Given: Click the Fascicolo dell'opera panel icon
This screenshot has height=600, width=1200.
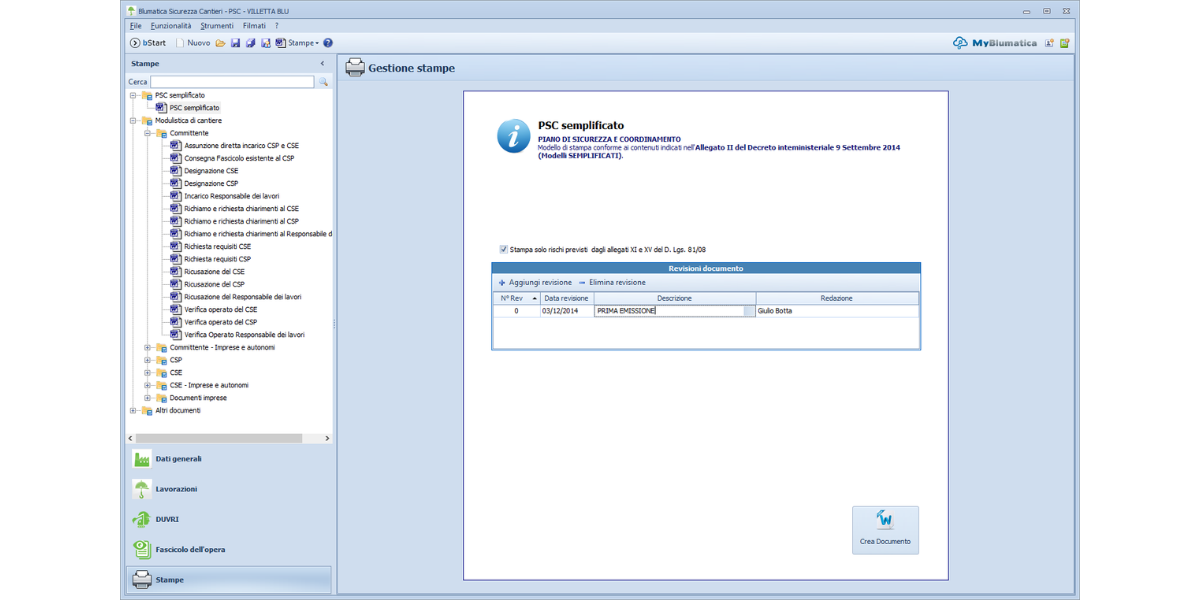Looking at the screenshot, I should 142,549.
